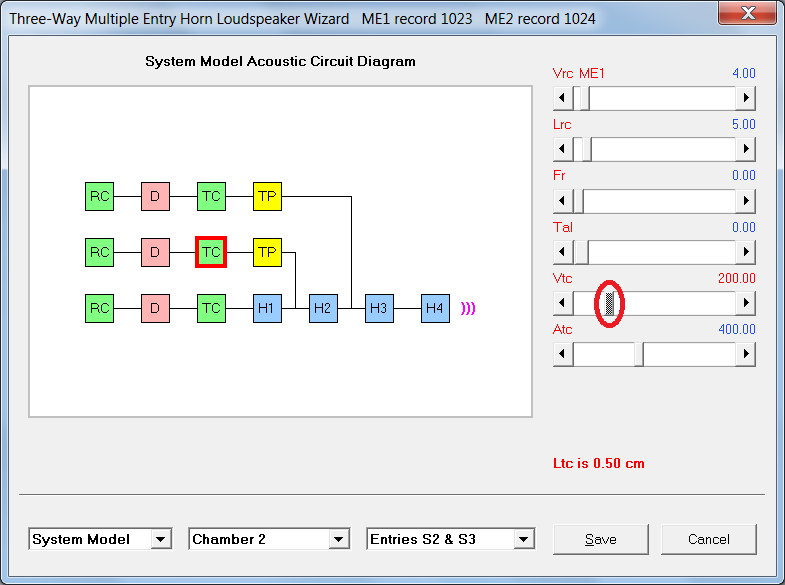Select the red-highlighted TC block
Viewport: 785px width, 585px height.
tap(211, 252)
